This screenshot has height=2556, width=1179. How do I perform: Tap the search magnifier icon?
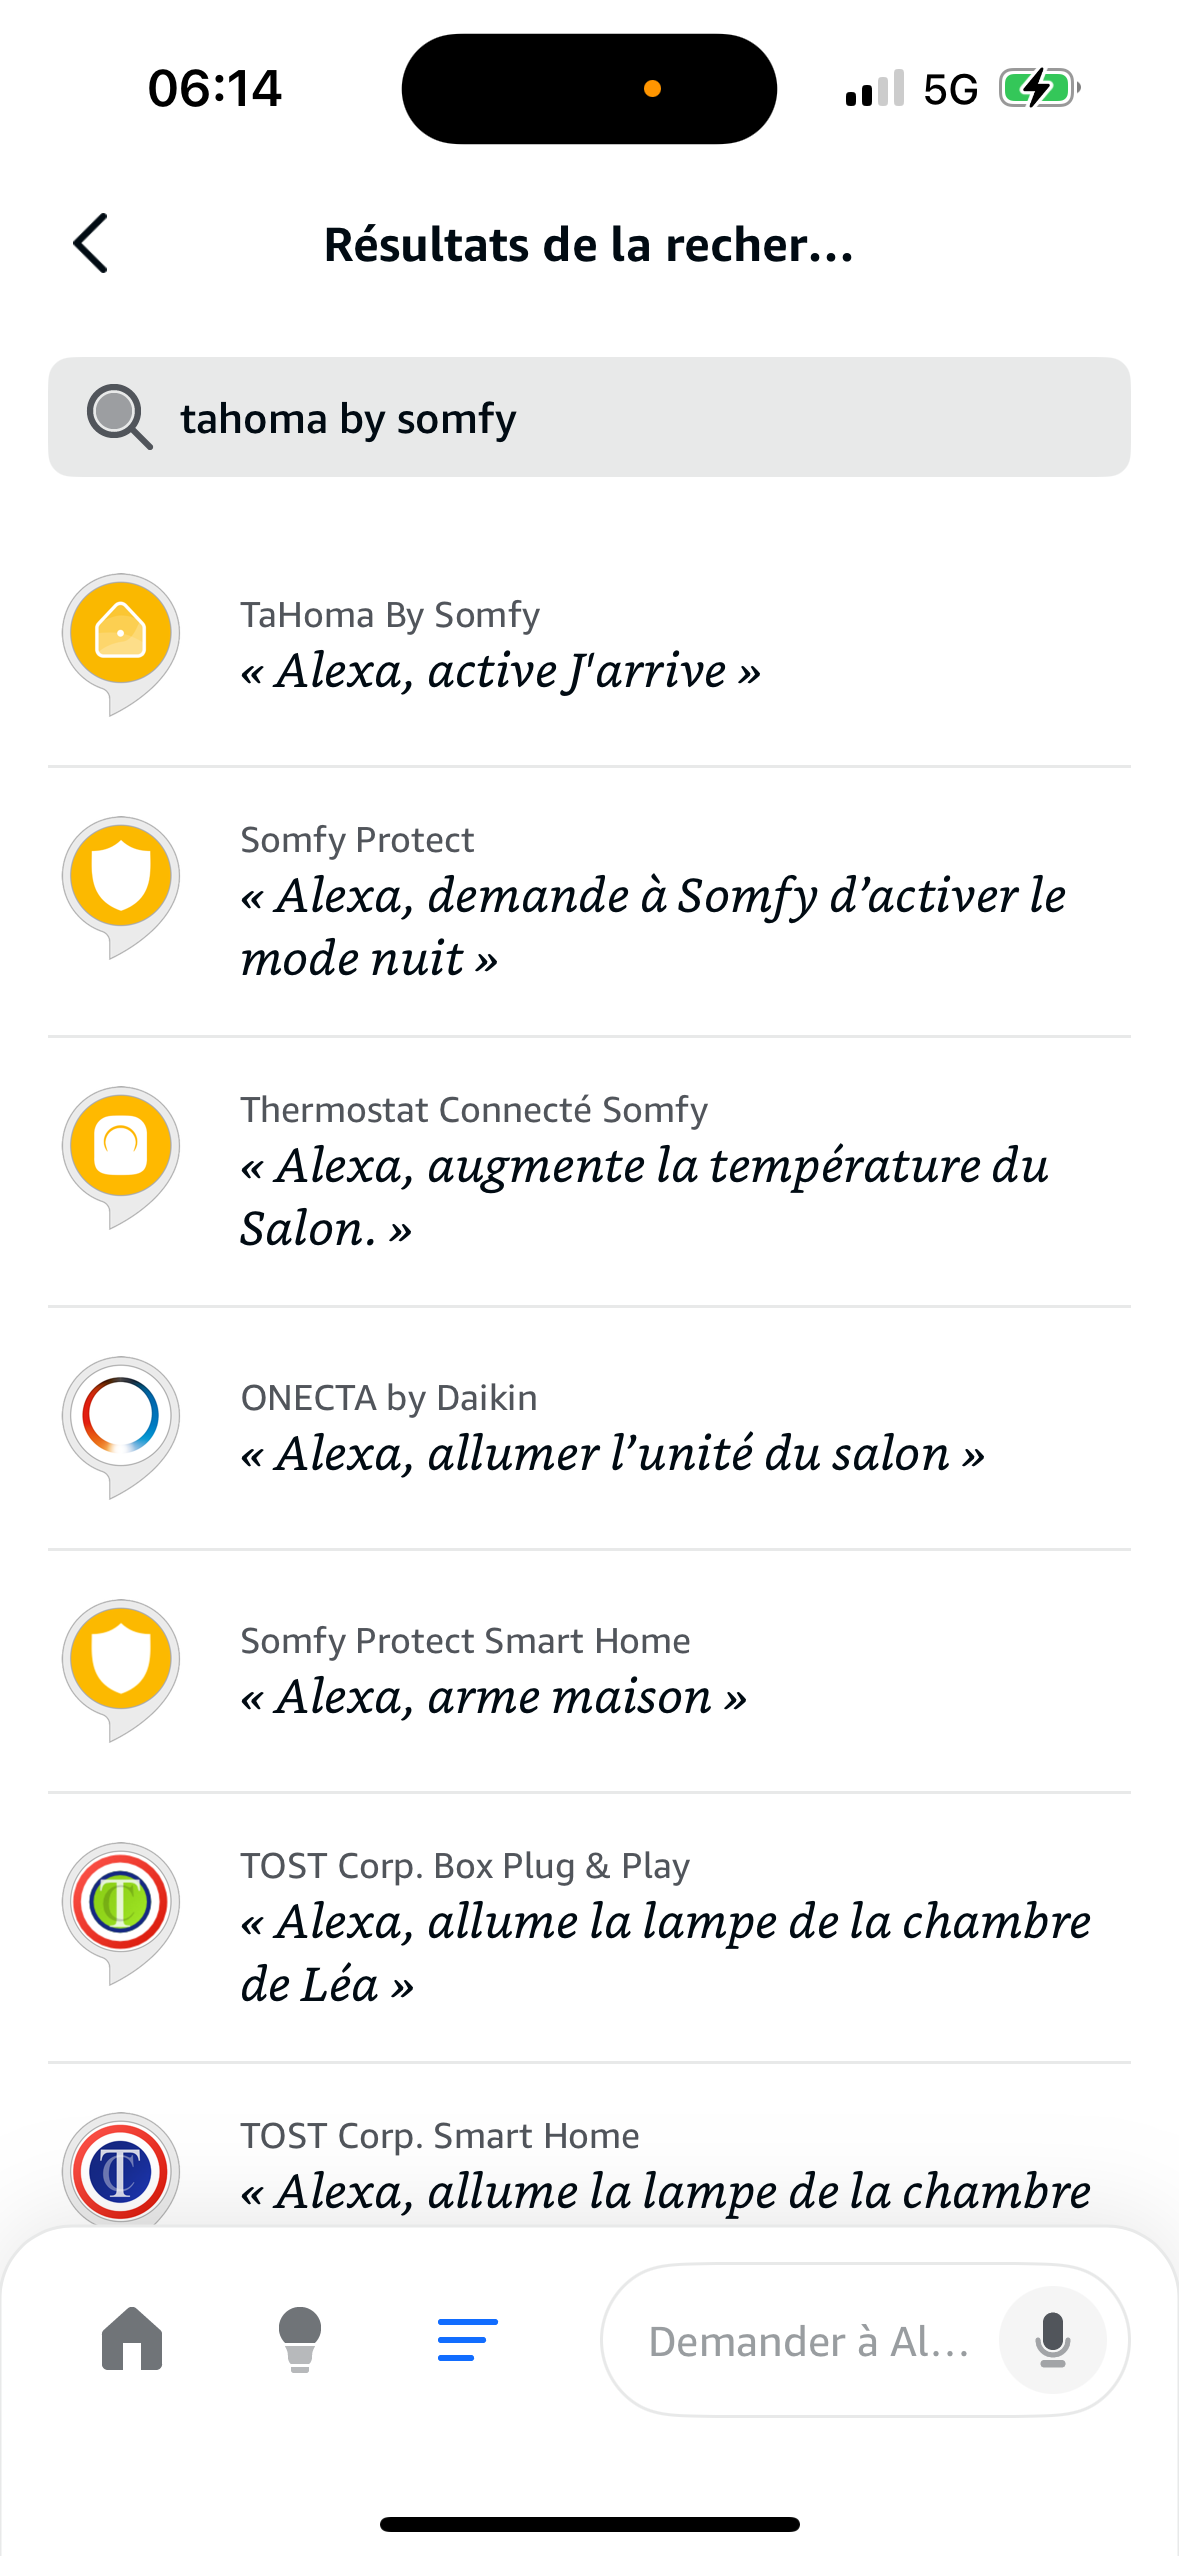tap(119, 417)
